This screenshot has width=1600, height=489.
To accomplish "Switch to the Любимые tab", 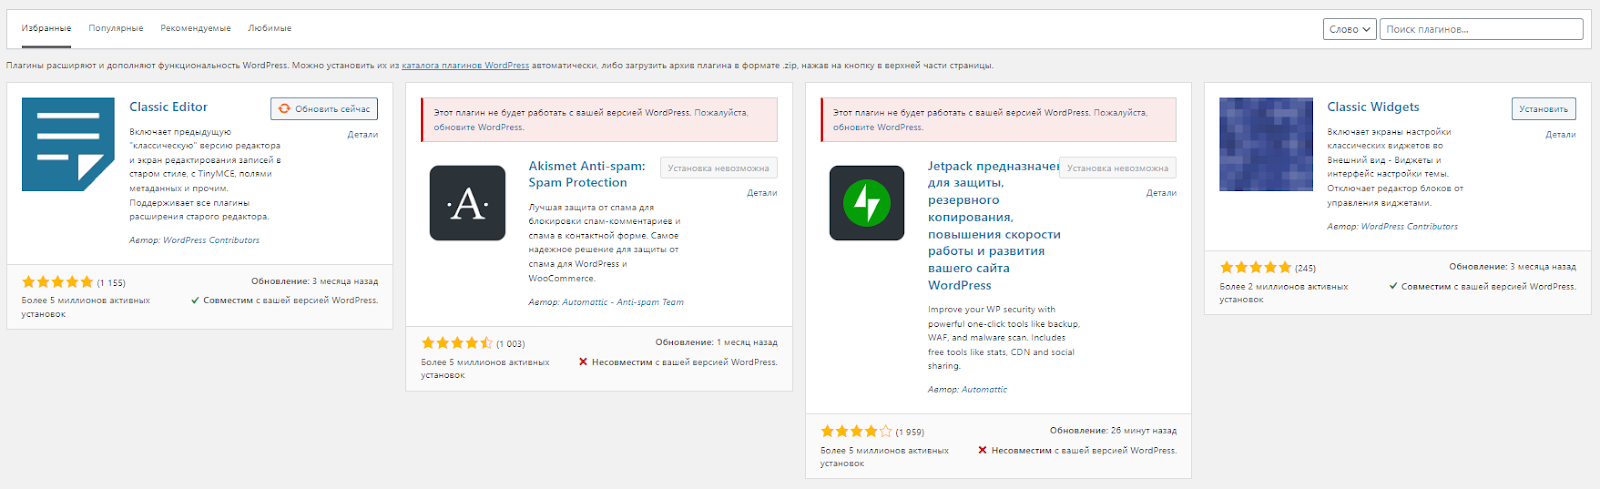I will pos(270,28).
